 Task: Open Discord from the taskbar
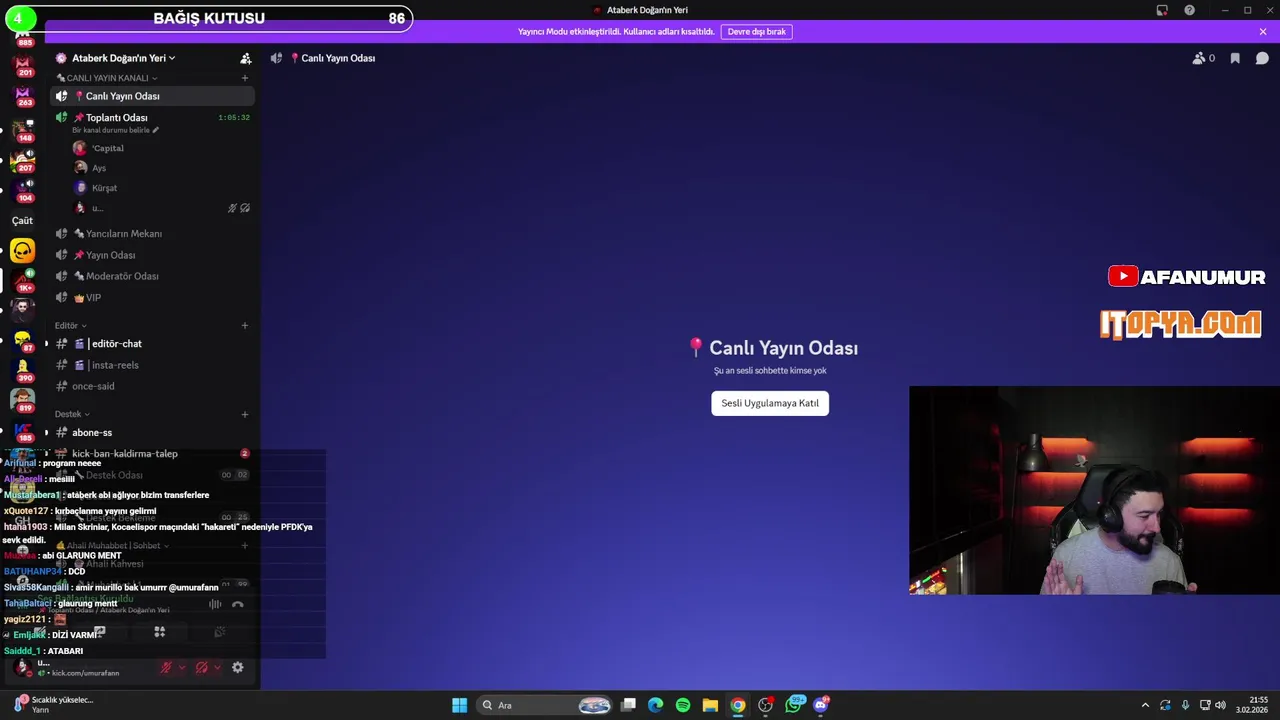tap(821, 705)
